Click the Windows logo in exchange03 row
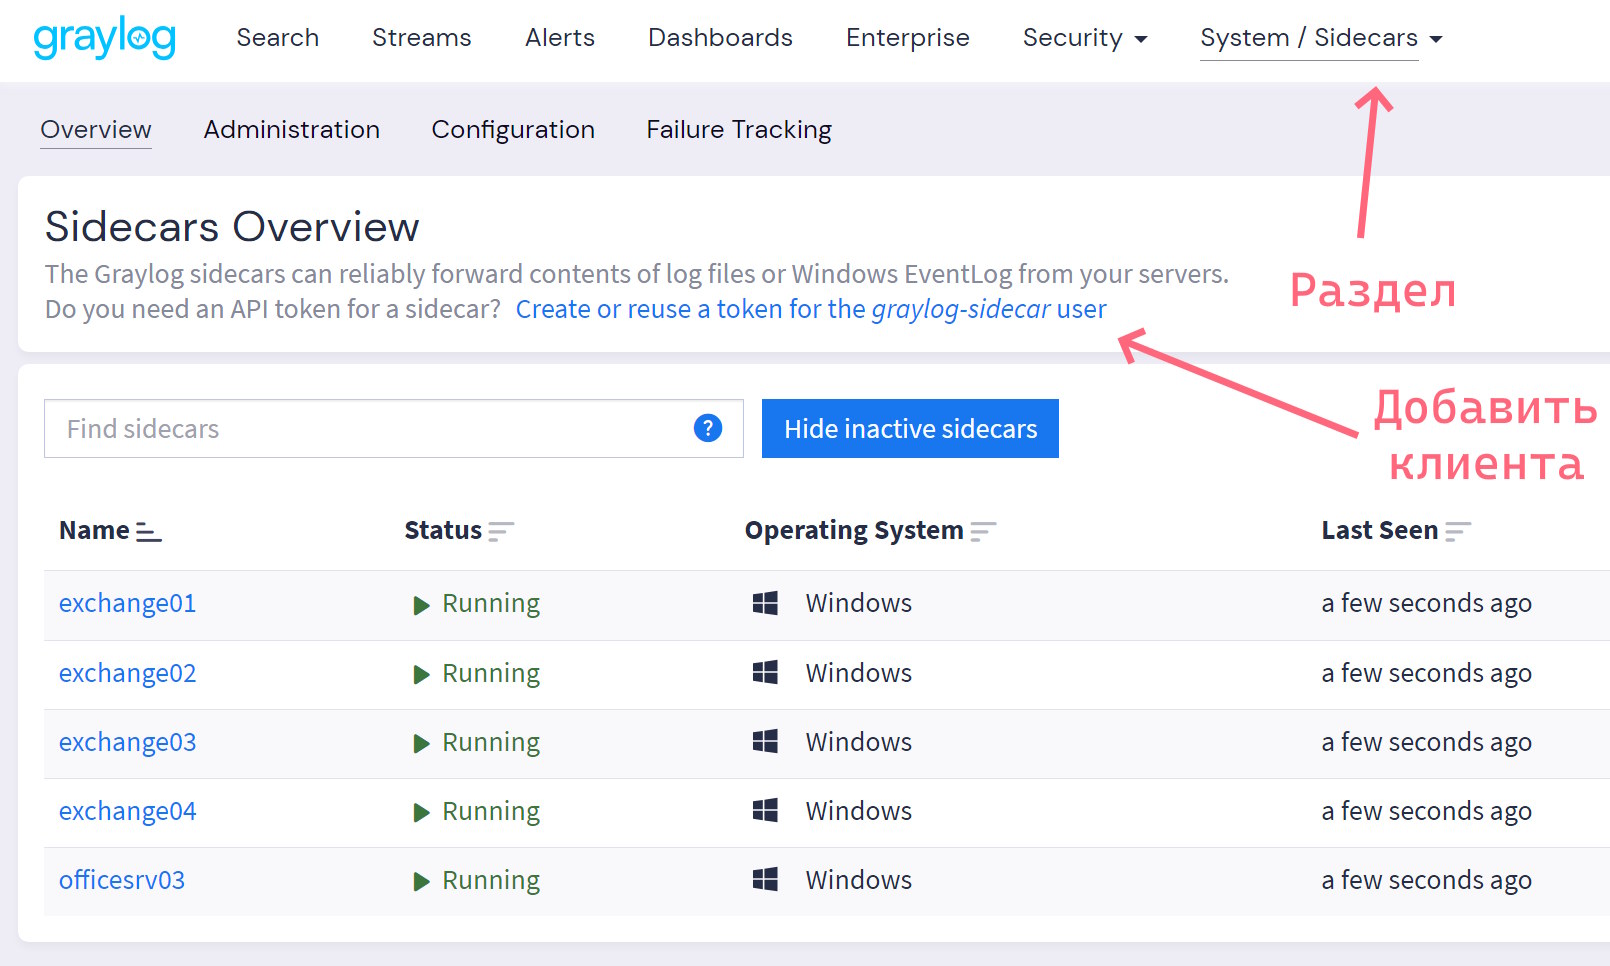 [x=765, y=741]
